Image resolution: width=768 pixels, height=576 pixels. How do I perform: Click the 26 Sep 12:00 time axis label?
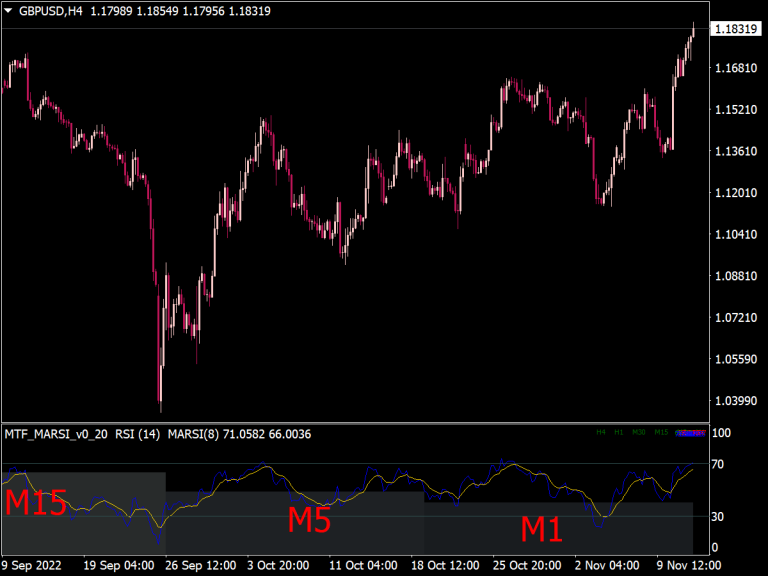pos(200,565)
